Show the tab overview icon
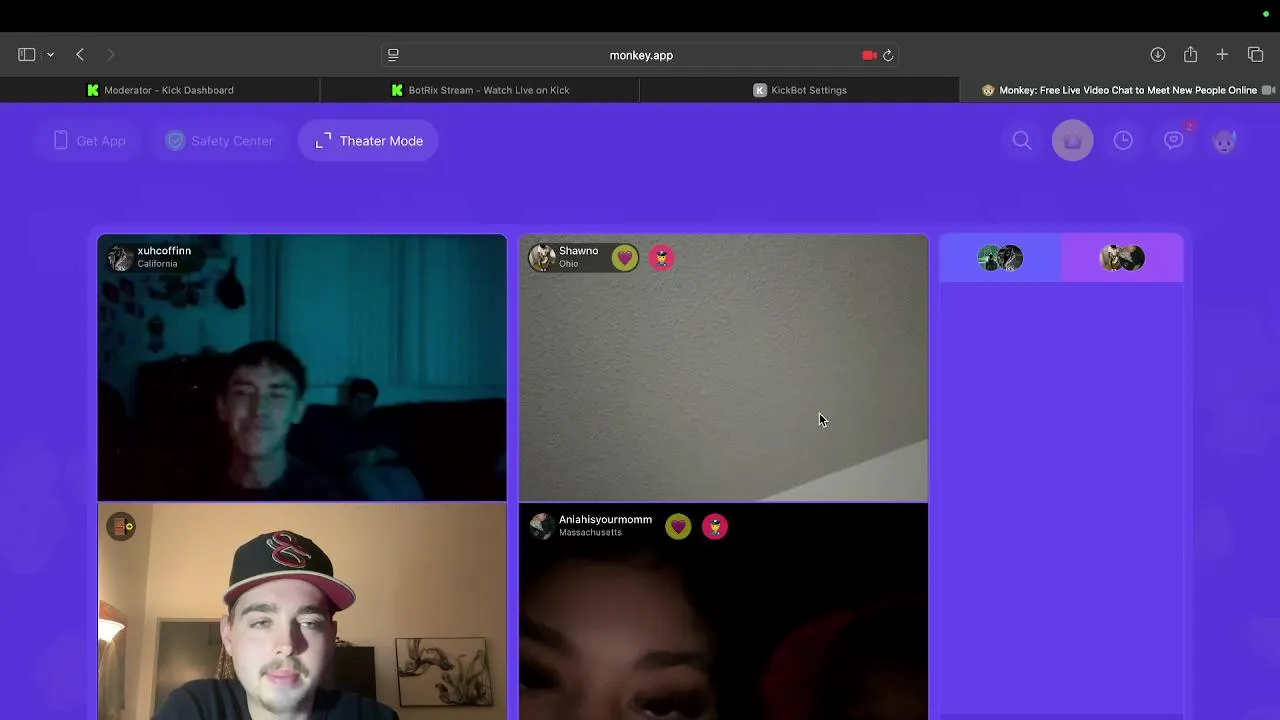This screenshot has width=1280, height=720. point(1256,55)
